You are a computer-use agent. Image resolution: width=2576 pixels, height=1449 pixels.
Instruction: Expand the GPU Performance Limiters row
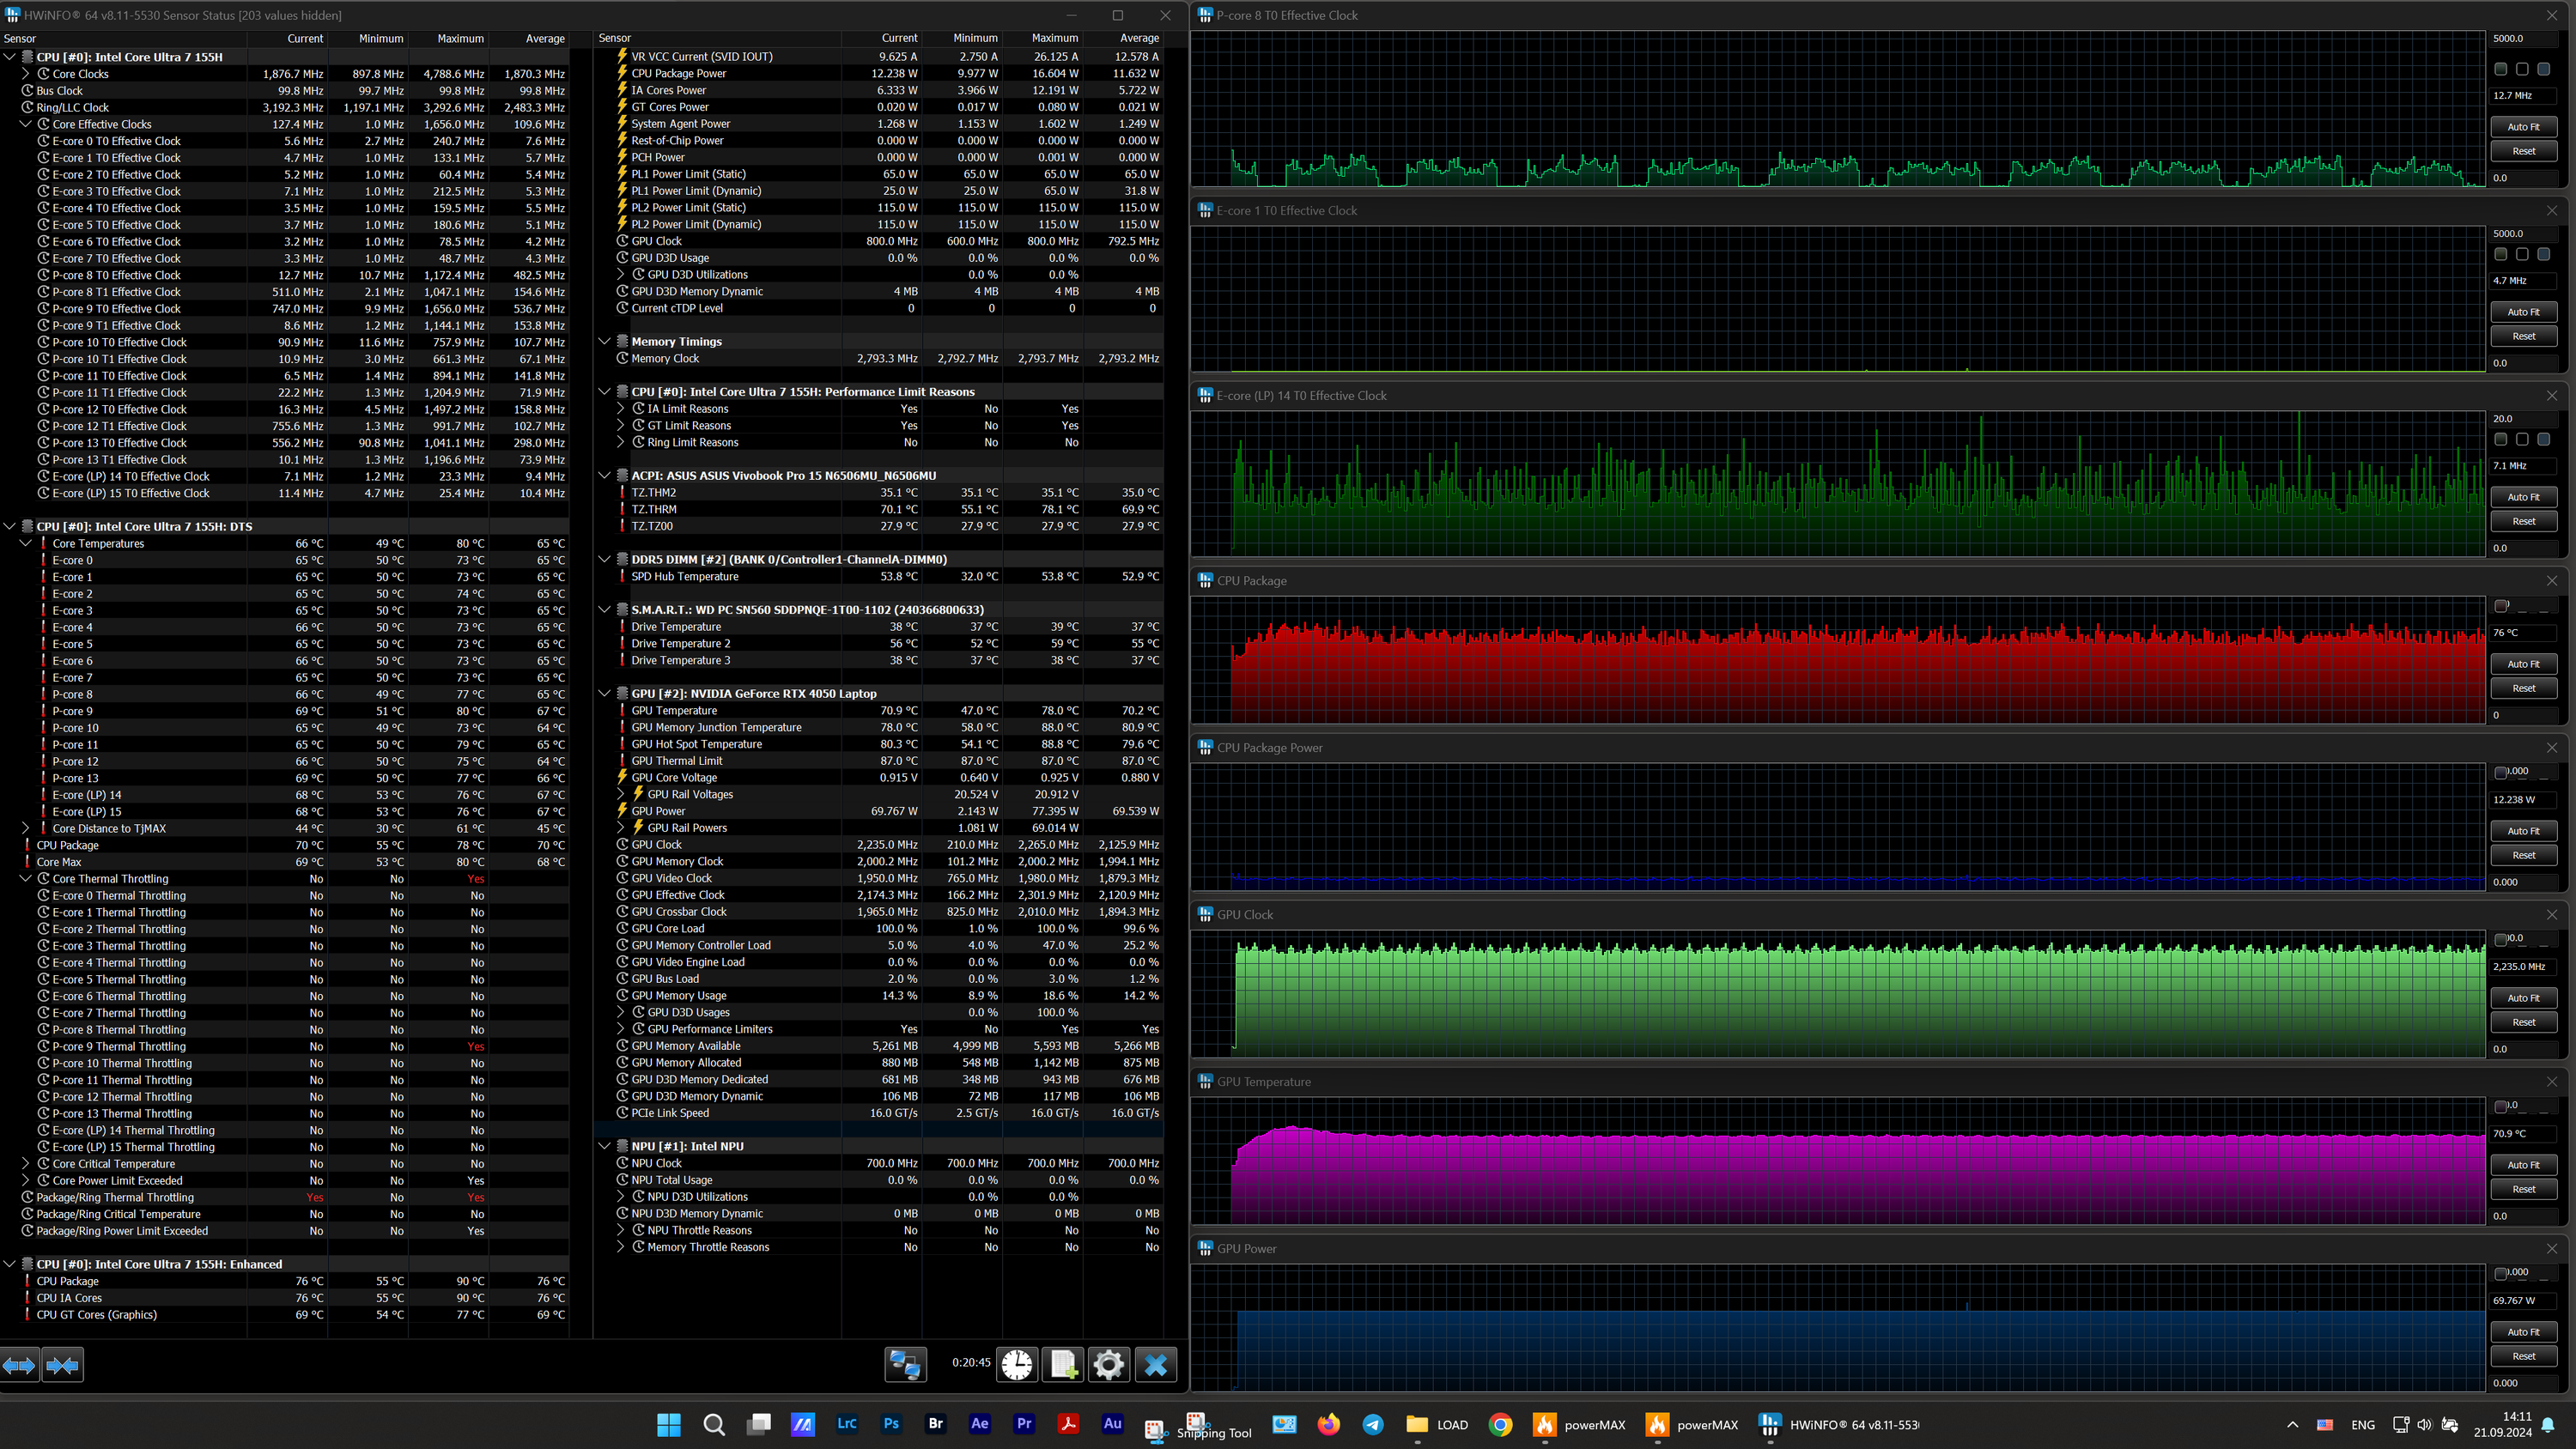click(x=621, y=1029)
